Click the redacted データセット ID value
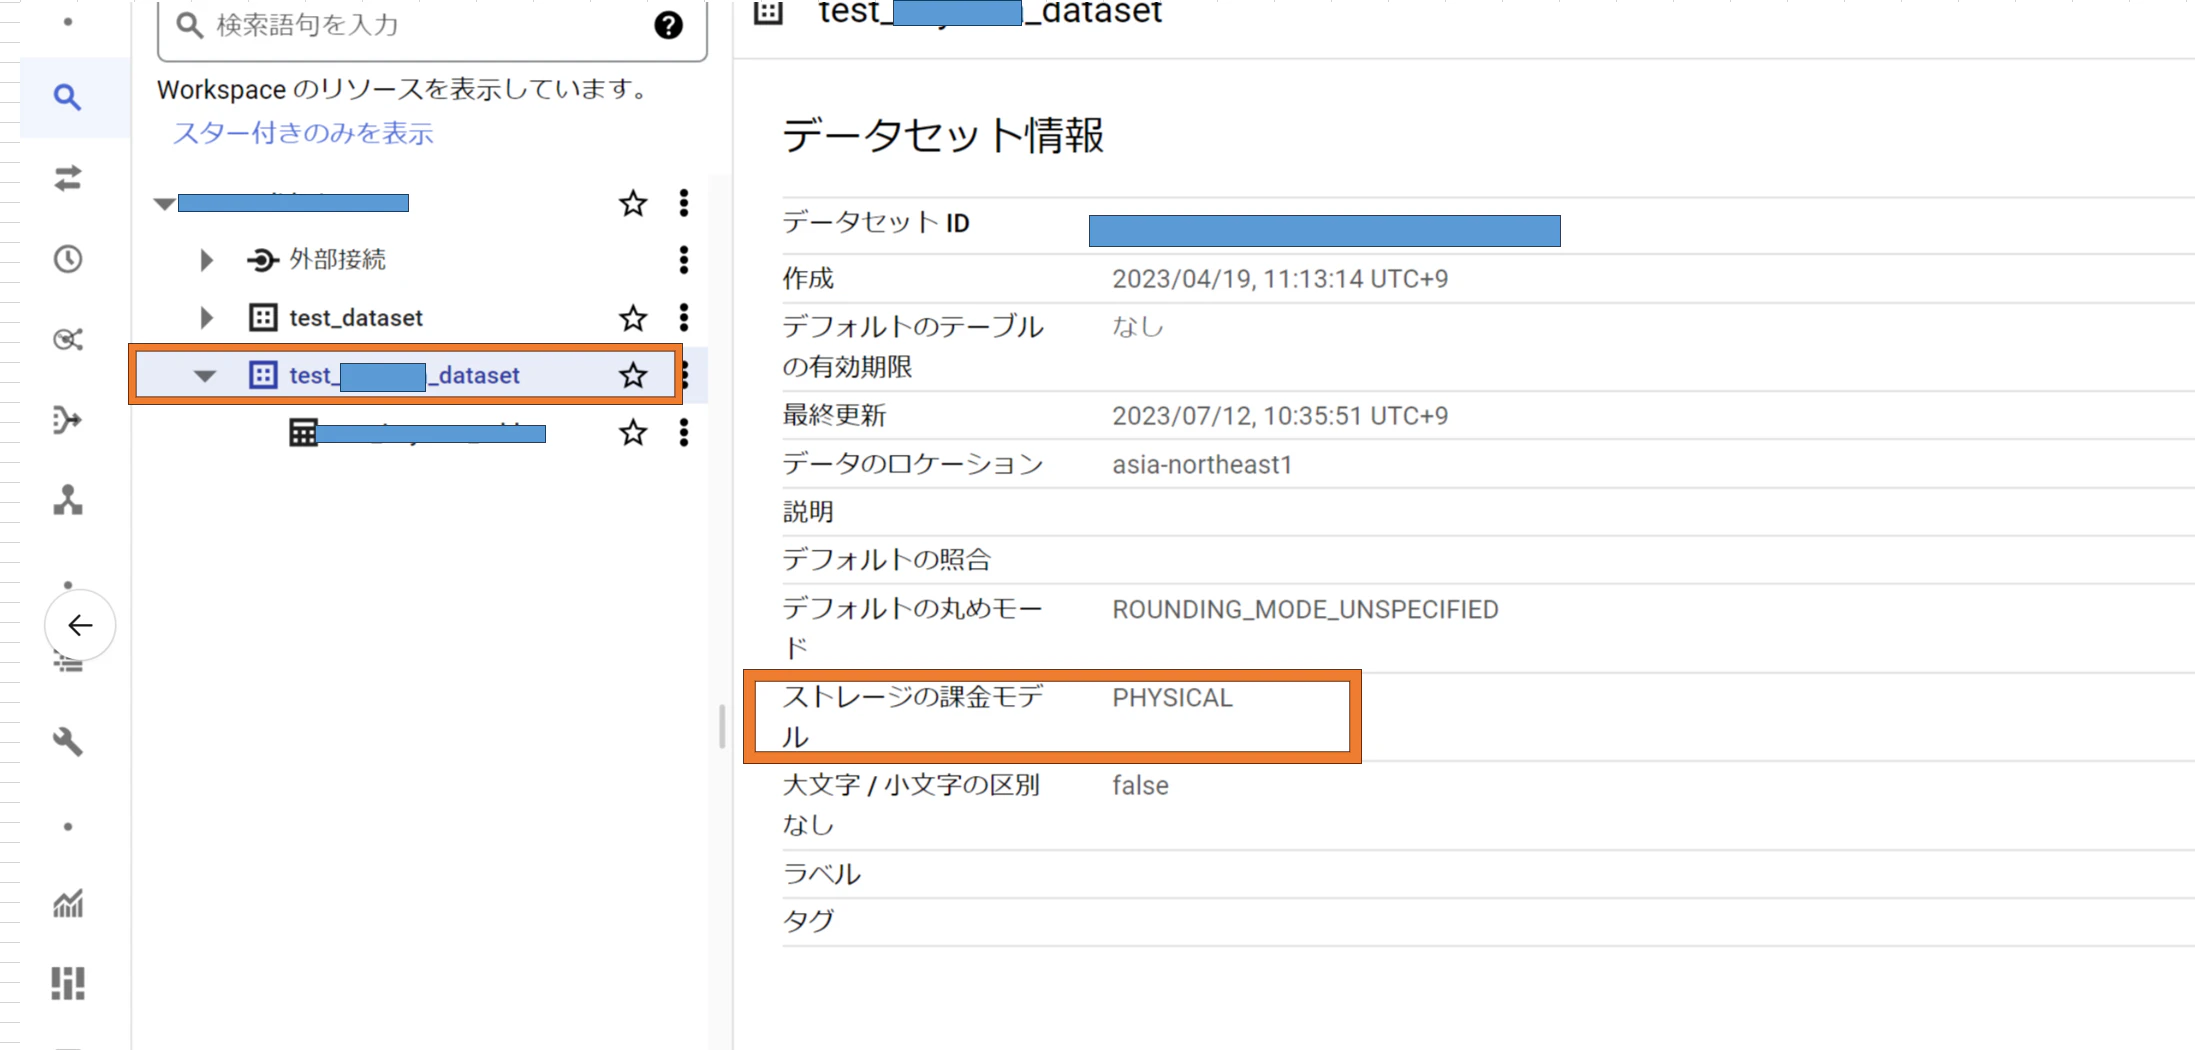Image resolution: width=2195 pixels, height=1050 pixels. [1324, 230]
